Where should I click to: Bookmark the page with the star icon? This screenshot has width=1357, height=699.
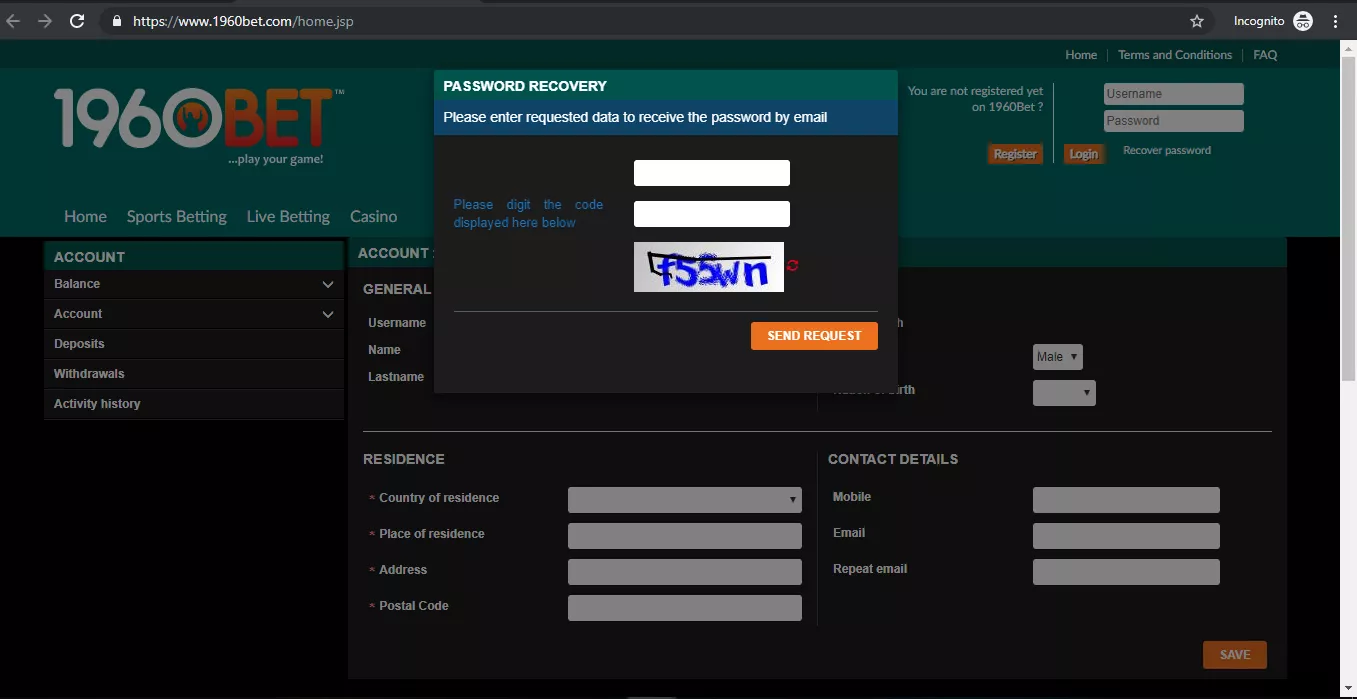click(x=1196, y=19)
